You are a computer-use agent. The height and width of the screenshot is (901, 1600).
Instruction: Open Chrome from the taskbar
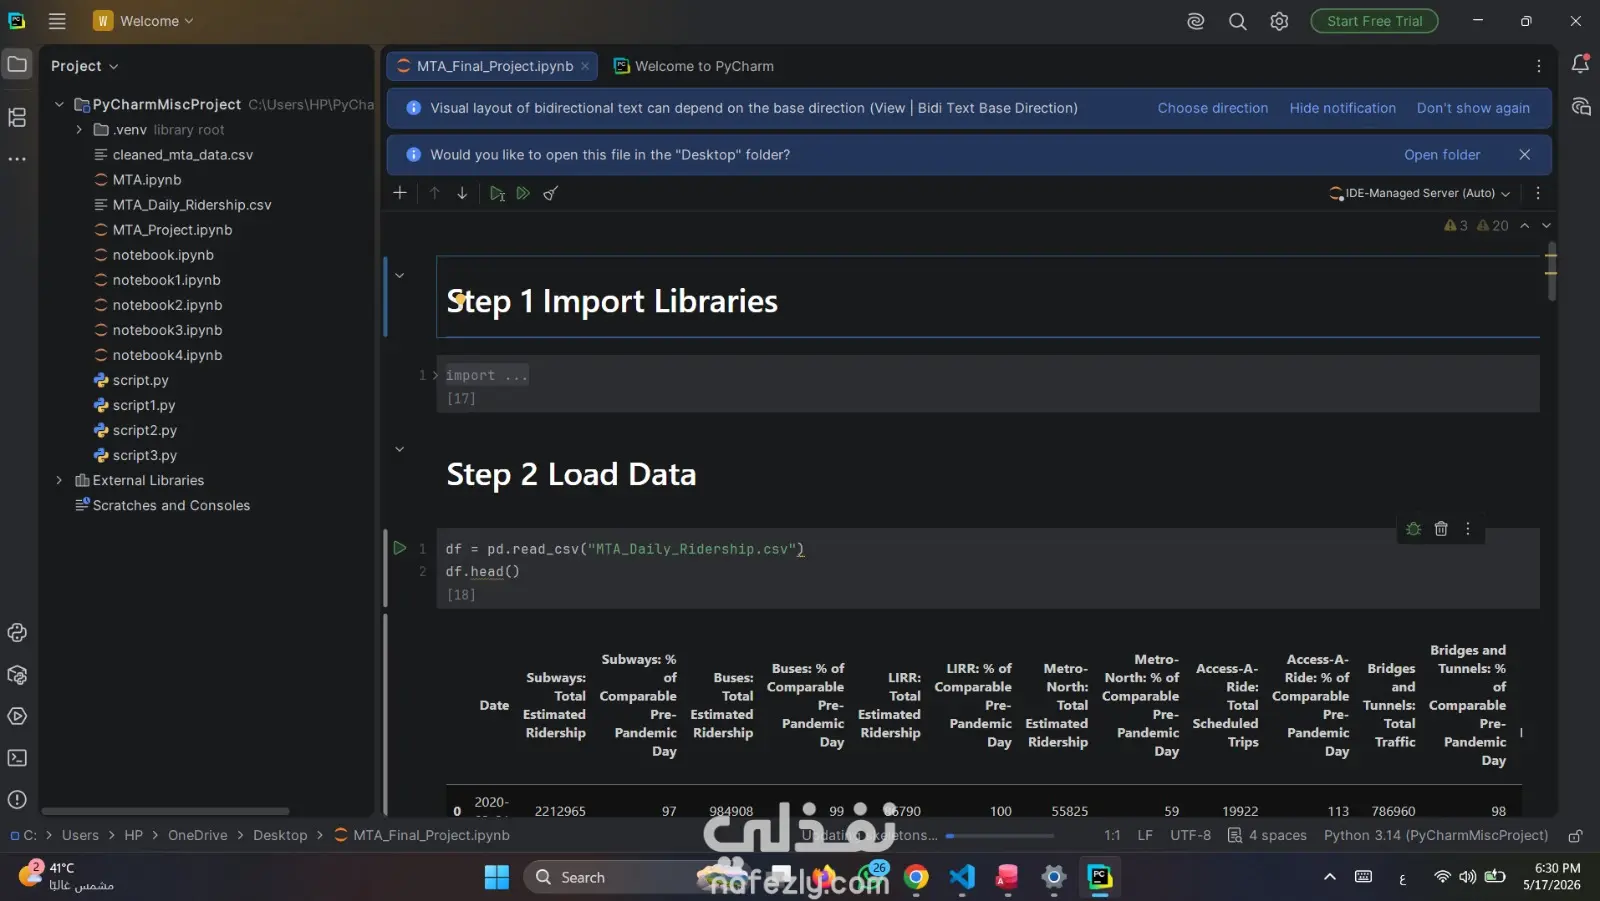click(916, 878)
